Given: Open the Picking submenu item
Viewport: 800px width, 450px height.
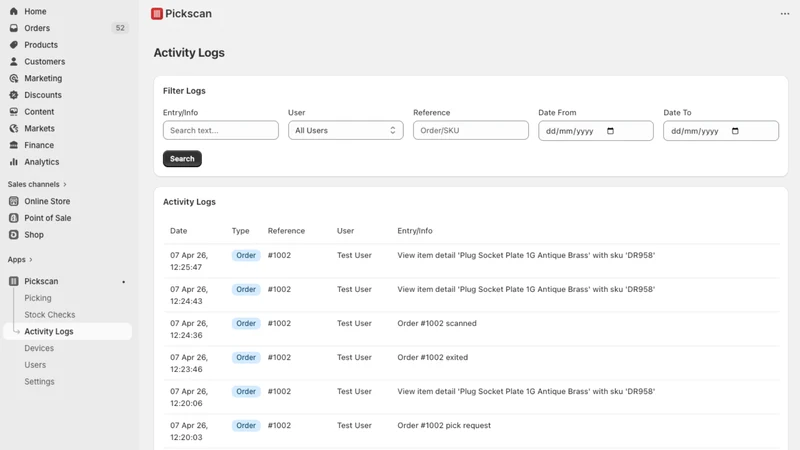Looking at the screenshot, I should 38,298.
